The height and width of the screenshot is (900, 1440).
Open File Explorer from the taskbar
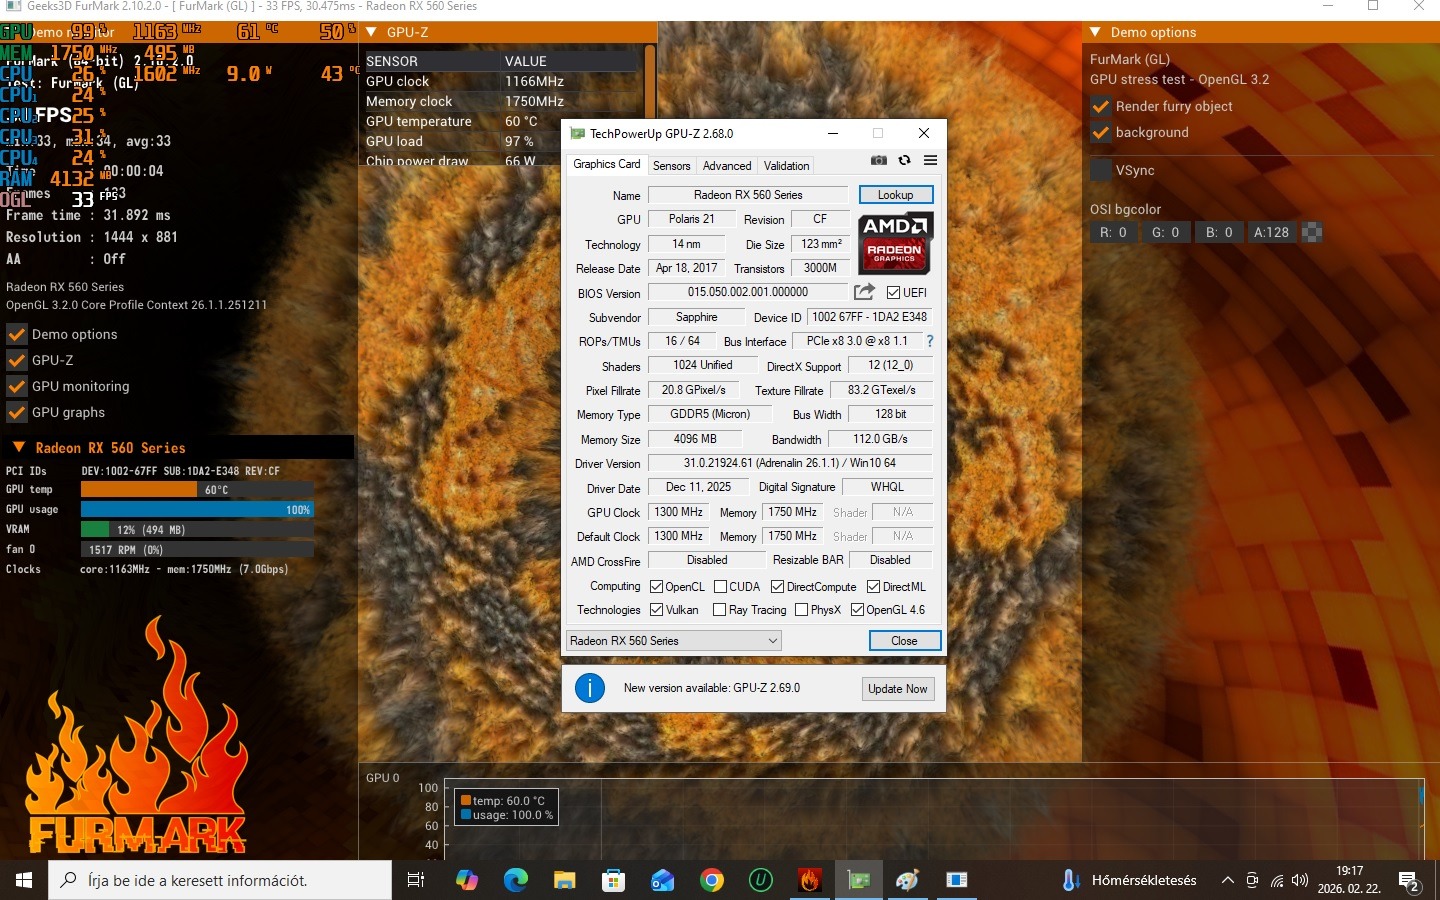tap(565, 880)
